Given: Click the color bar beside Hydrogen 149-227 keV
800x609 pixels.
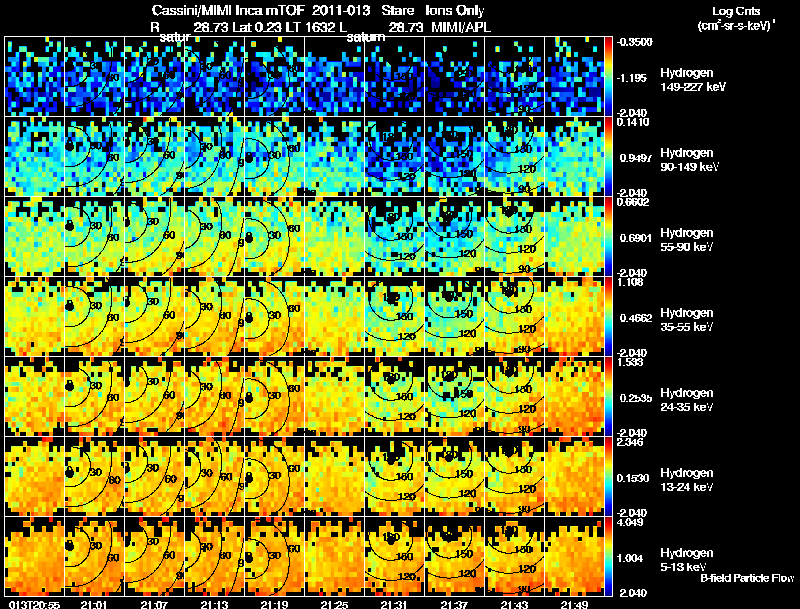Looking at the screenshot, I should click(x=608, y=77).
